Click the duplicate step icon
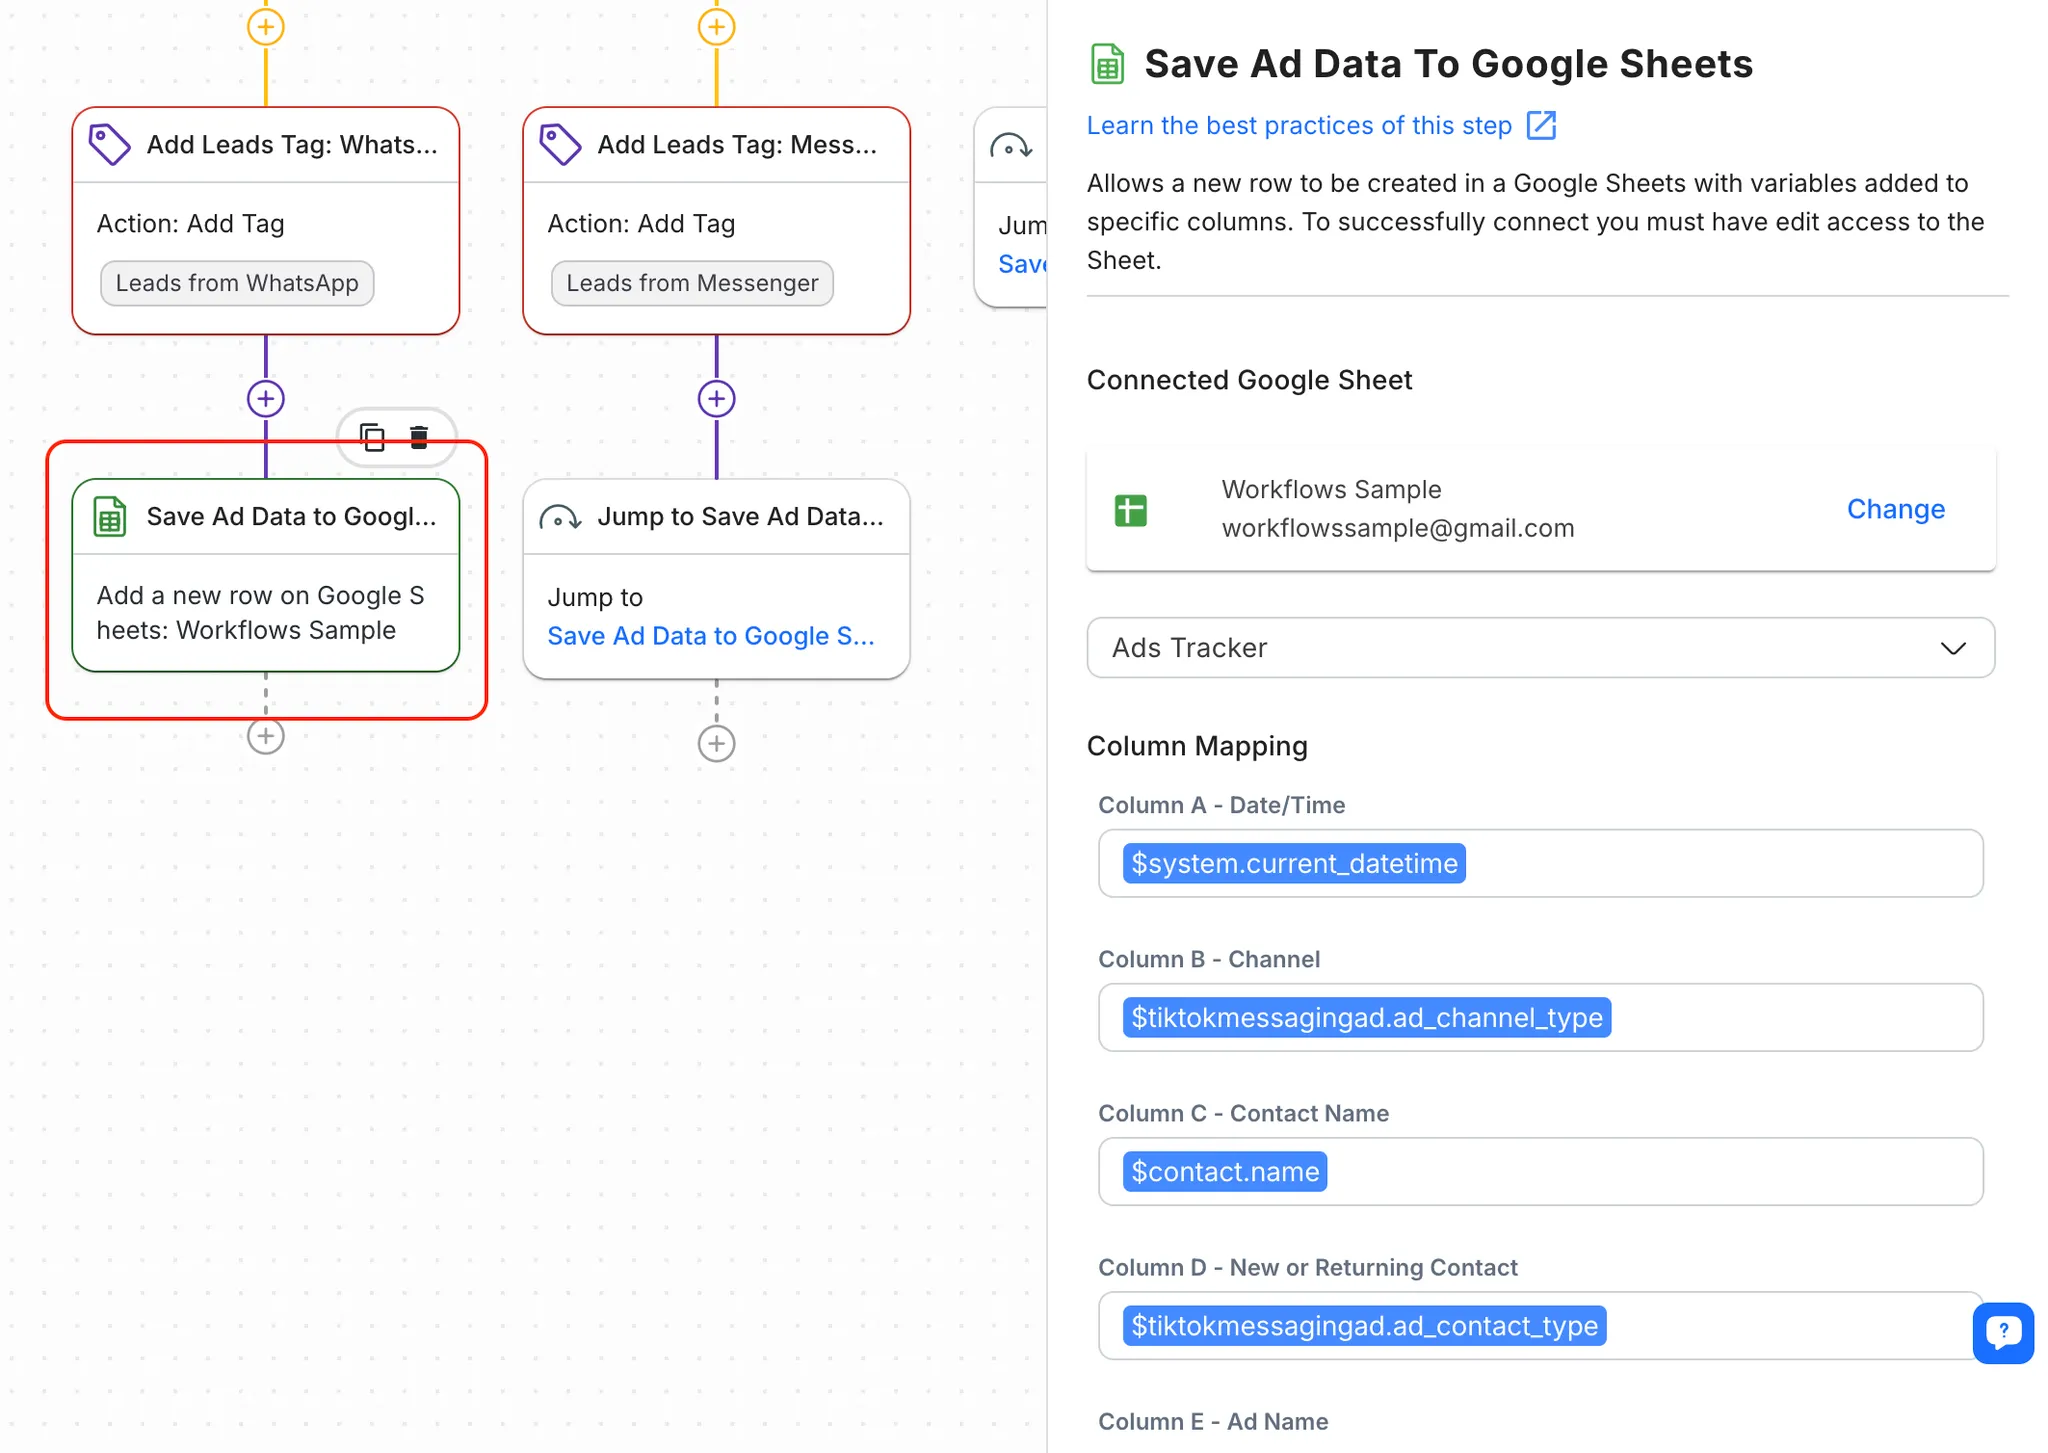2048x1453 pixels. click(372, 437)
